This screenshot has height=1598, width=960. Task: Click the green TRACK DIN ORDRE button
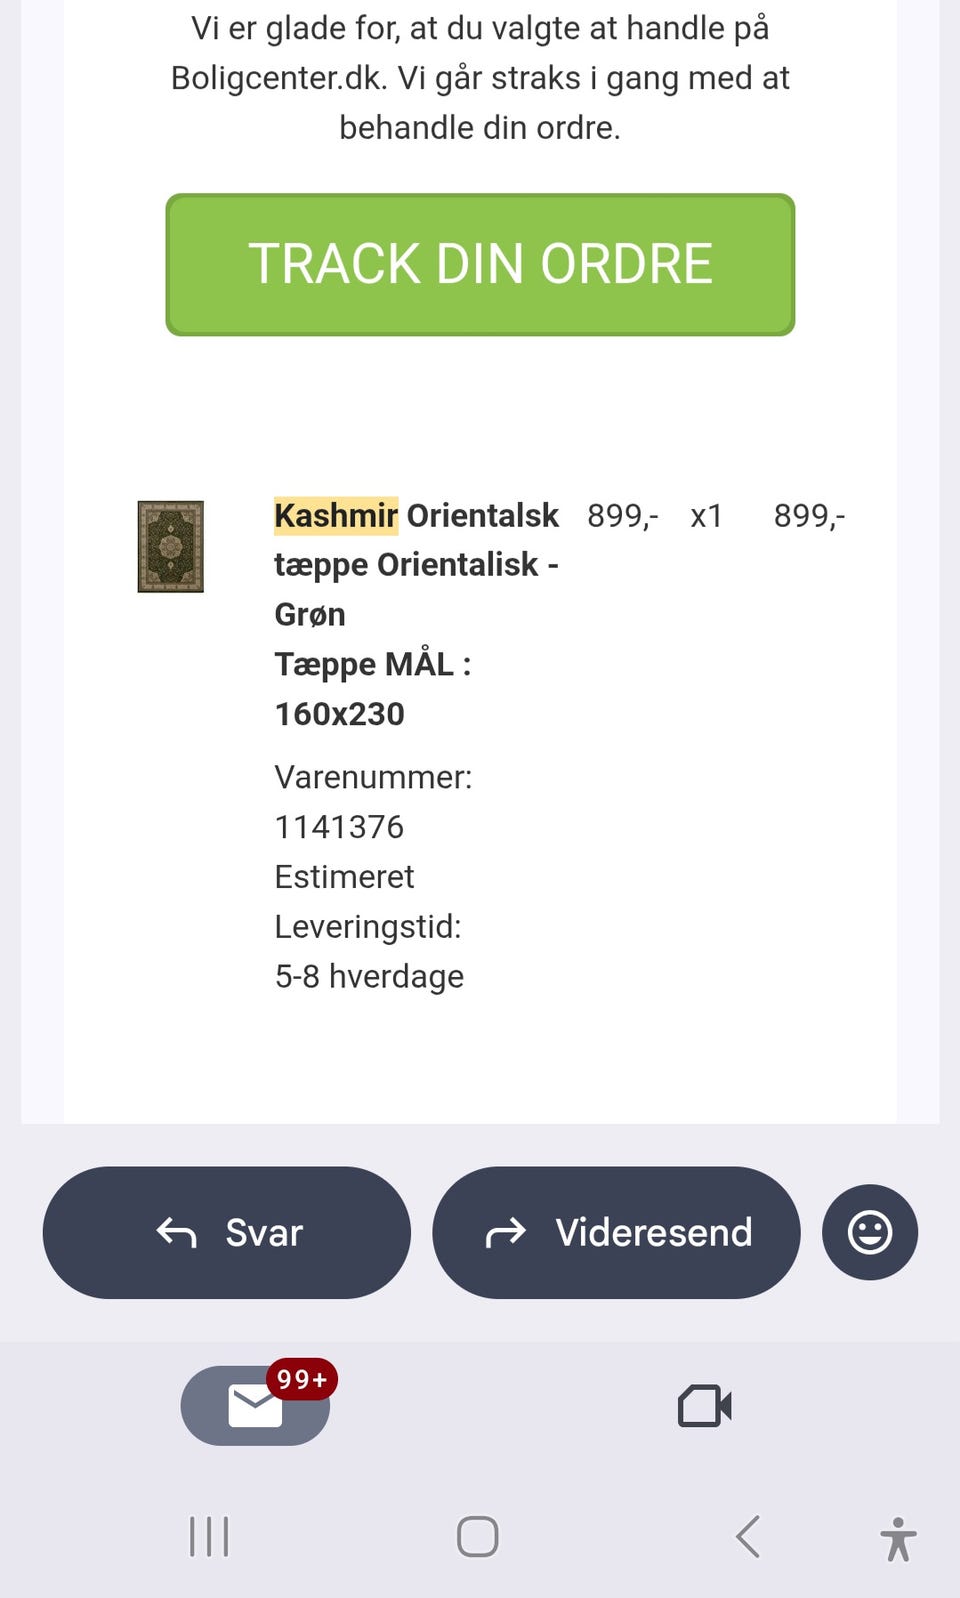coord(480,262)
